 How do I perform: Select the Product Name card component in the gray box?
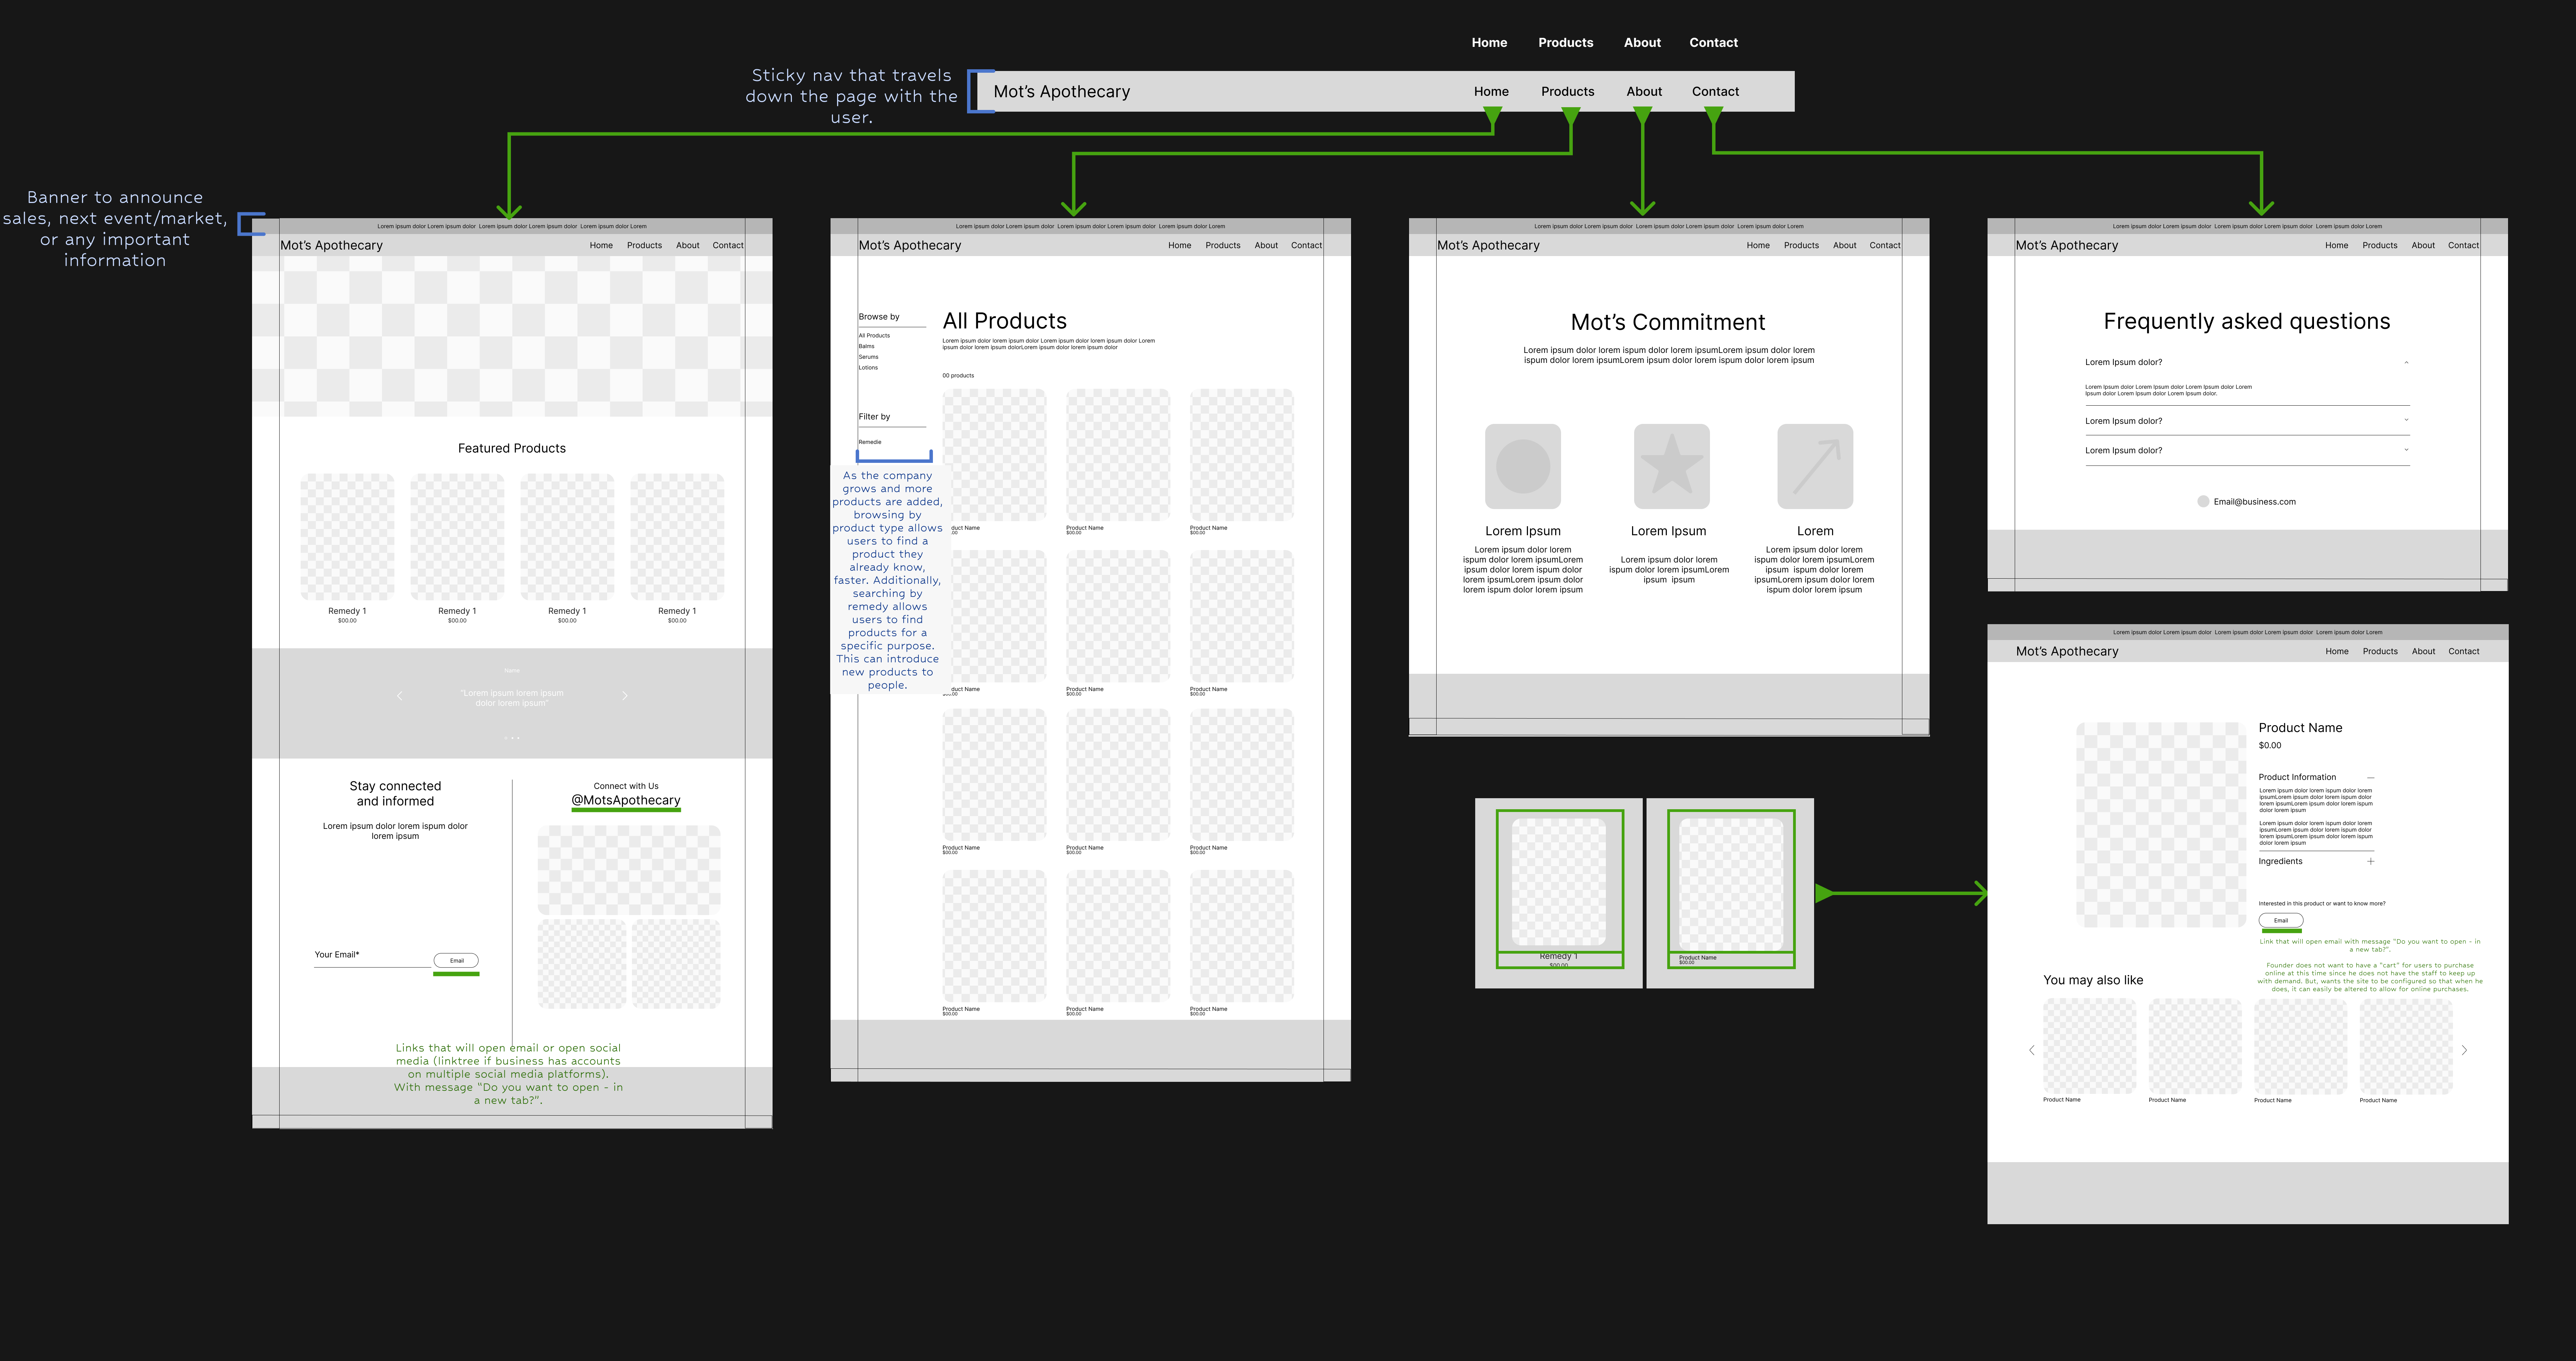click(x=1731, y=889)
